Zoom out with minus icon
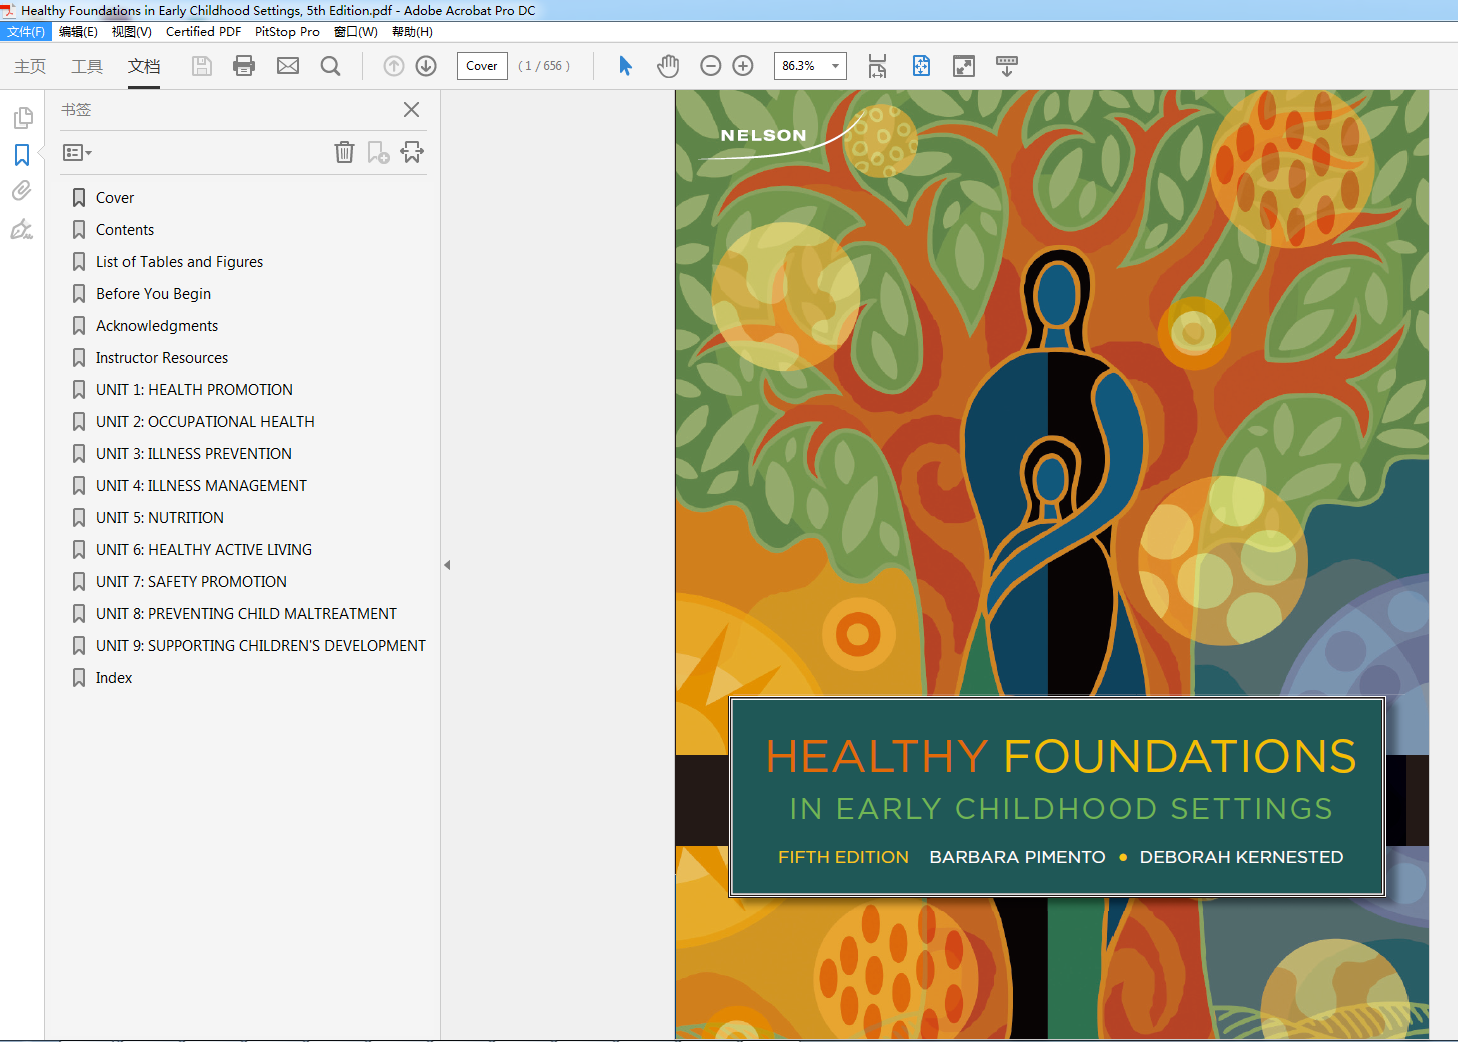This screenshot has width=1458, height=1042. click(x=711, y=66)
